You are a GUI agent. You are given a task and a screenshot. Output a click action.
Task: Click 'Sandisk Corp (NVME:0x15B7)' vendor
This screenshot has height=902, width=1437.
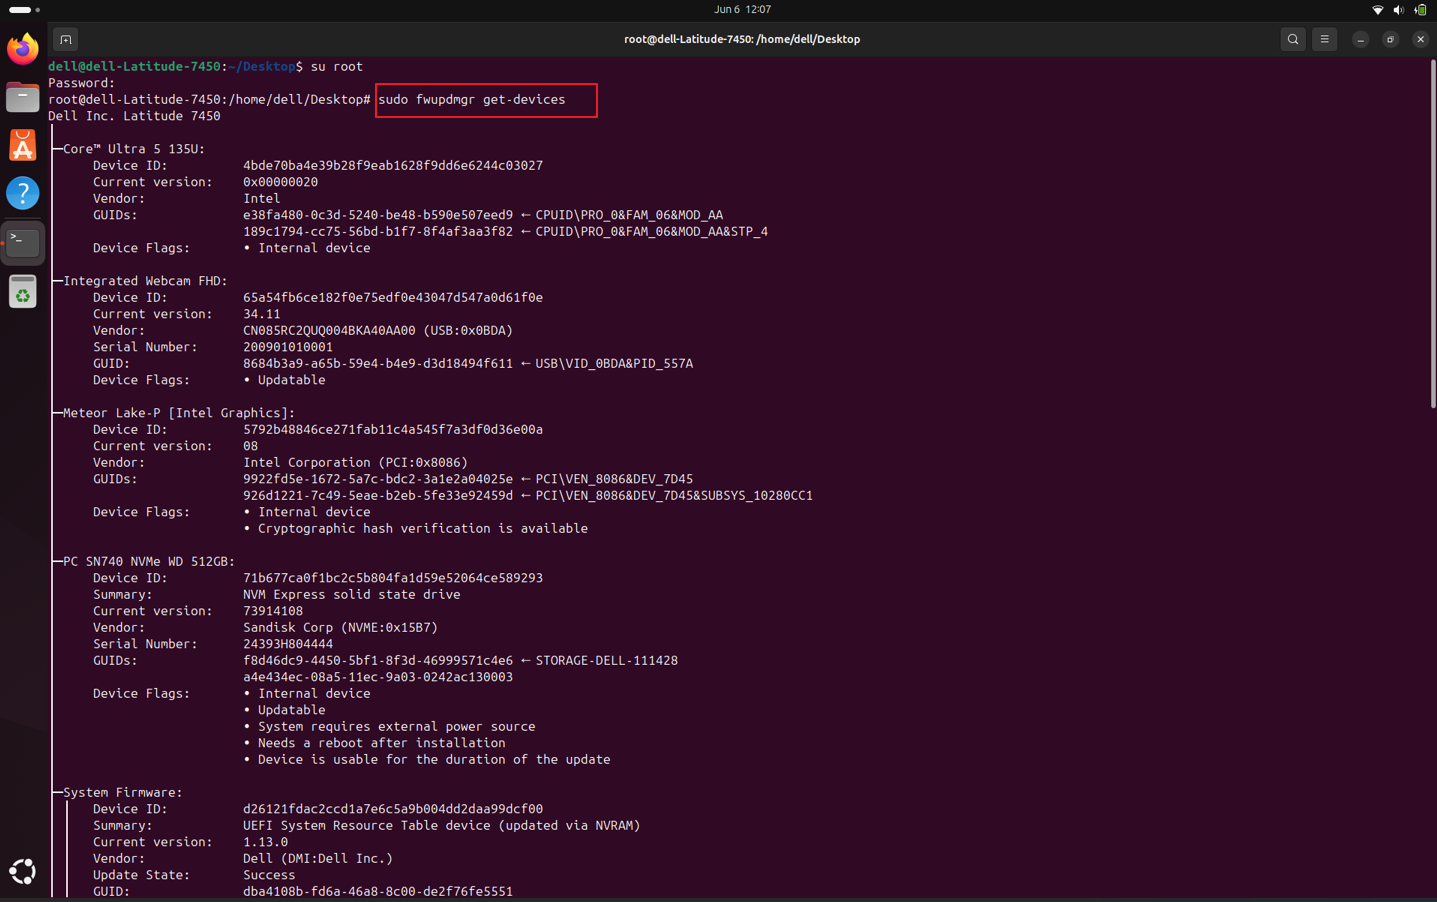pyautogui.click(x=340, y=627)
